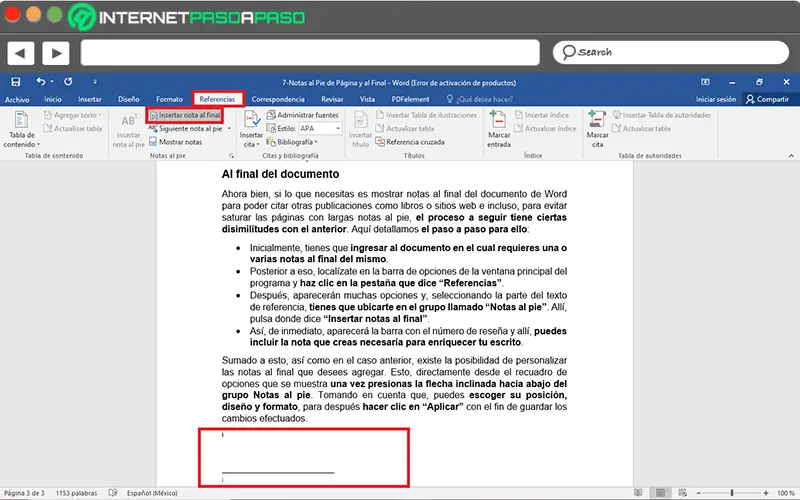Open Customize Quick Access Toolbar dropdown
The width and height of the screenshot is (800, 500).
click(x=95, y=82)
